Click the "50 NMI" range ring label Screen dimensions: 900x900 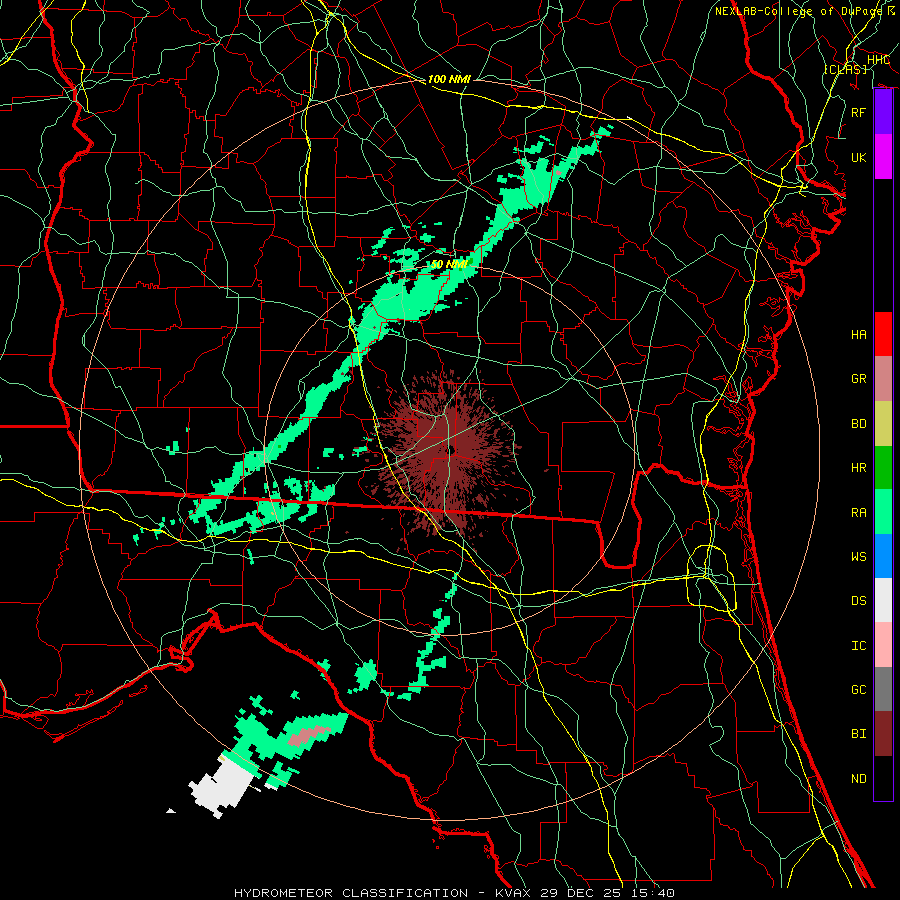[449, 264]
